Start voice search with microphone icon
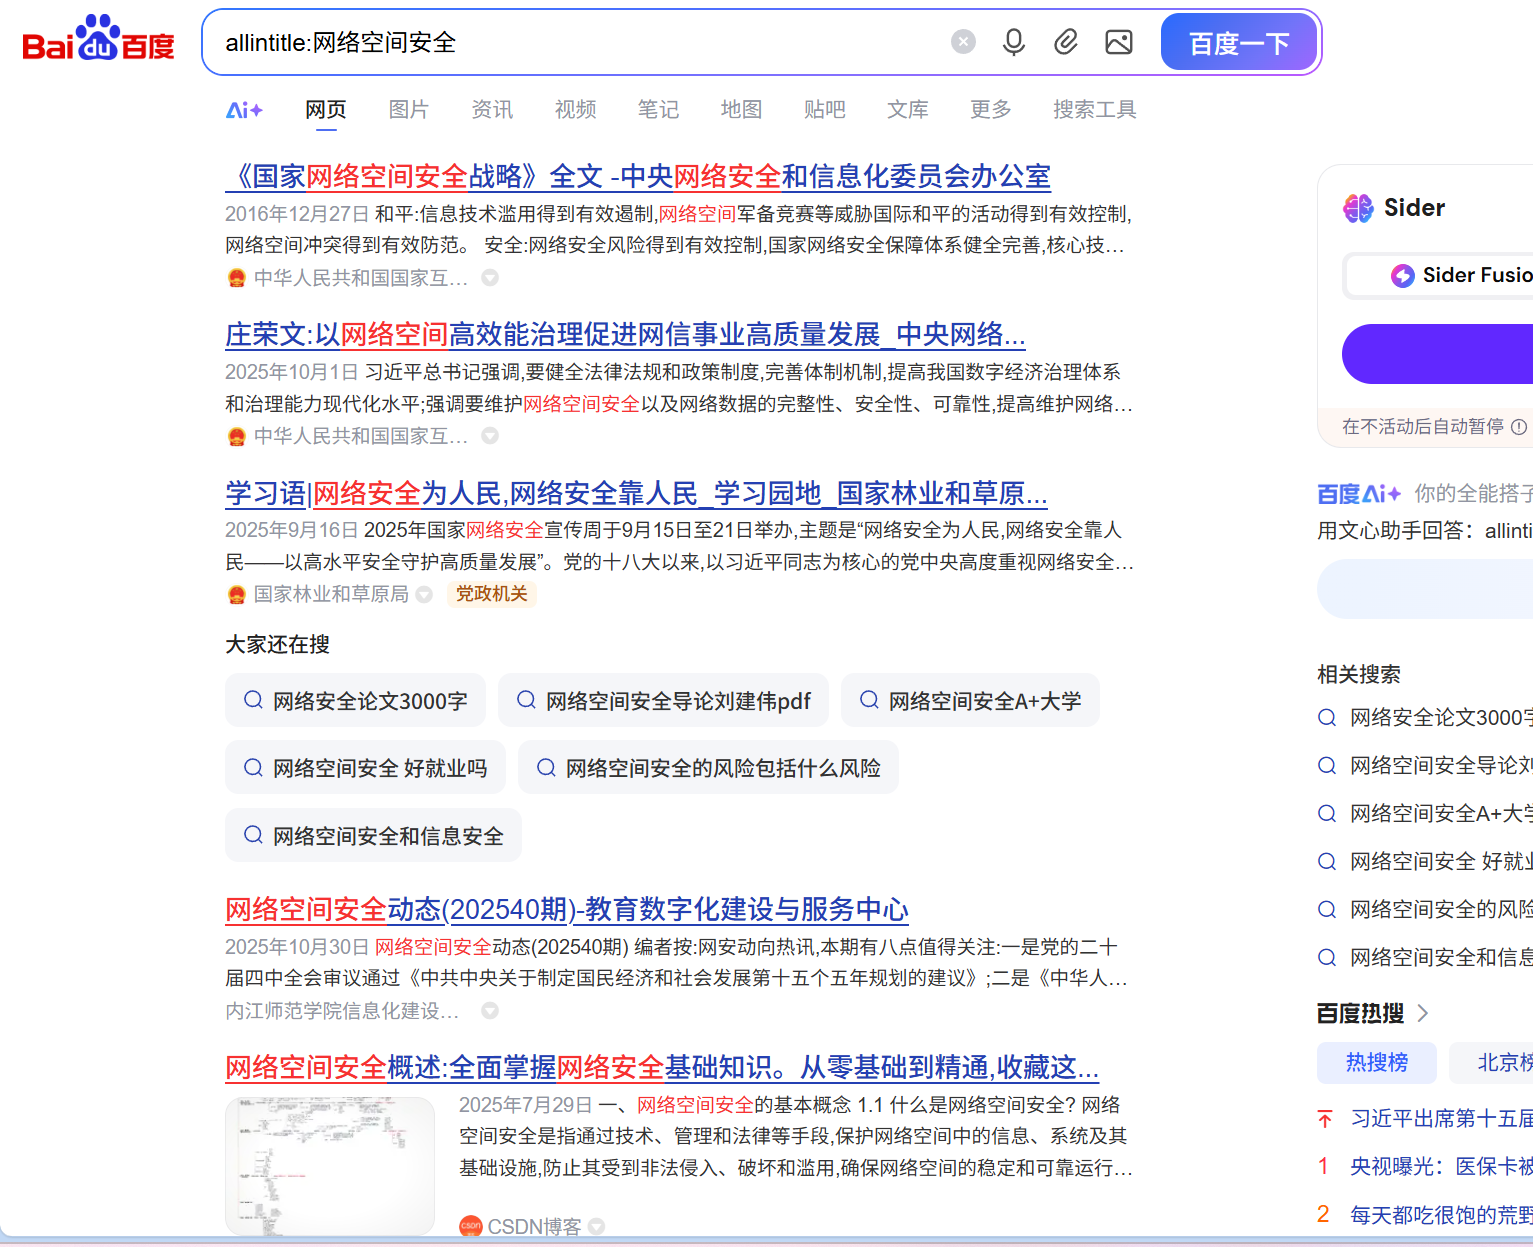 tap(1014, 42)
